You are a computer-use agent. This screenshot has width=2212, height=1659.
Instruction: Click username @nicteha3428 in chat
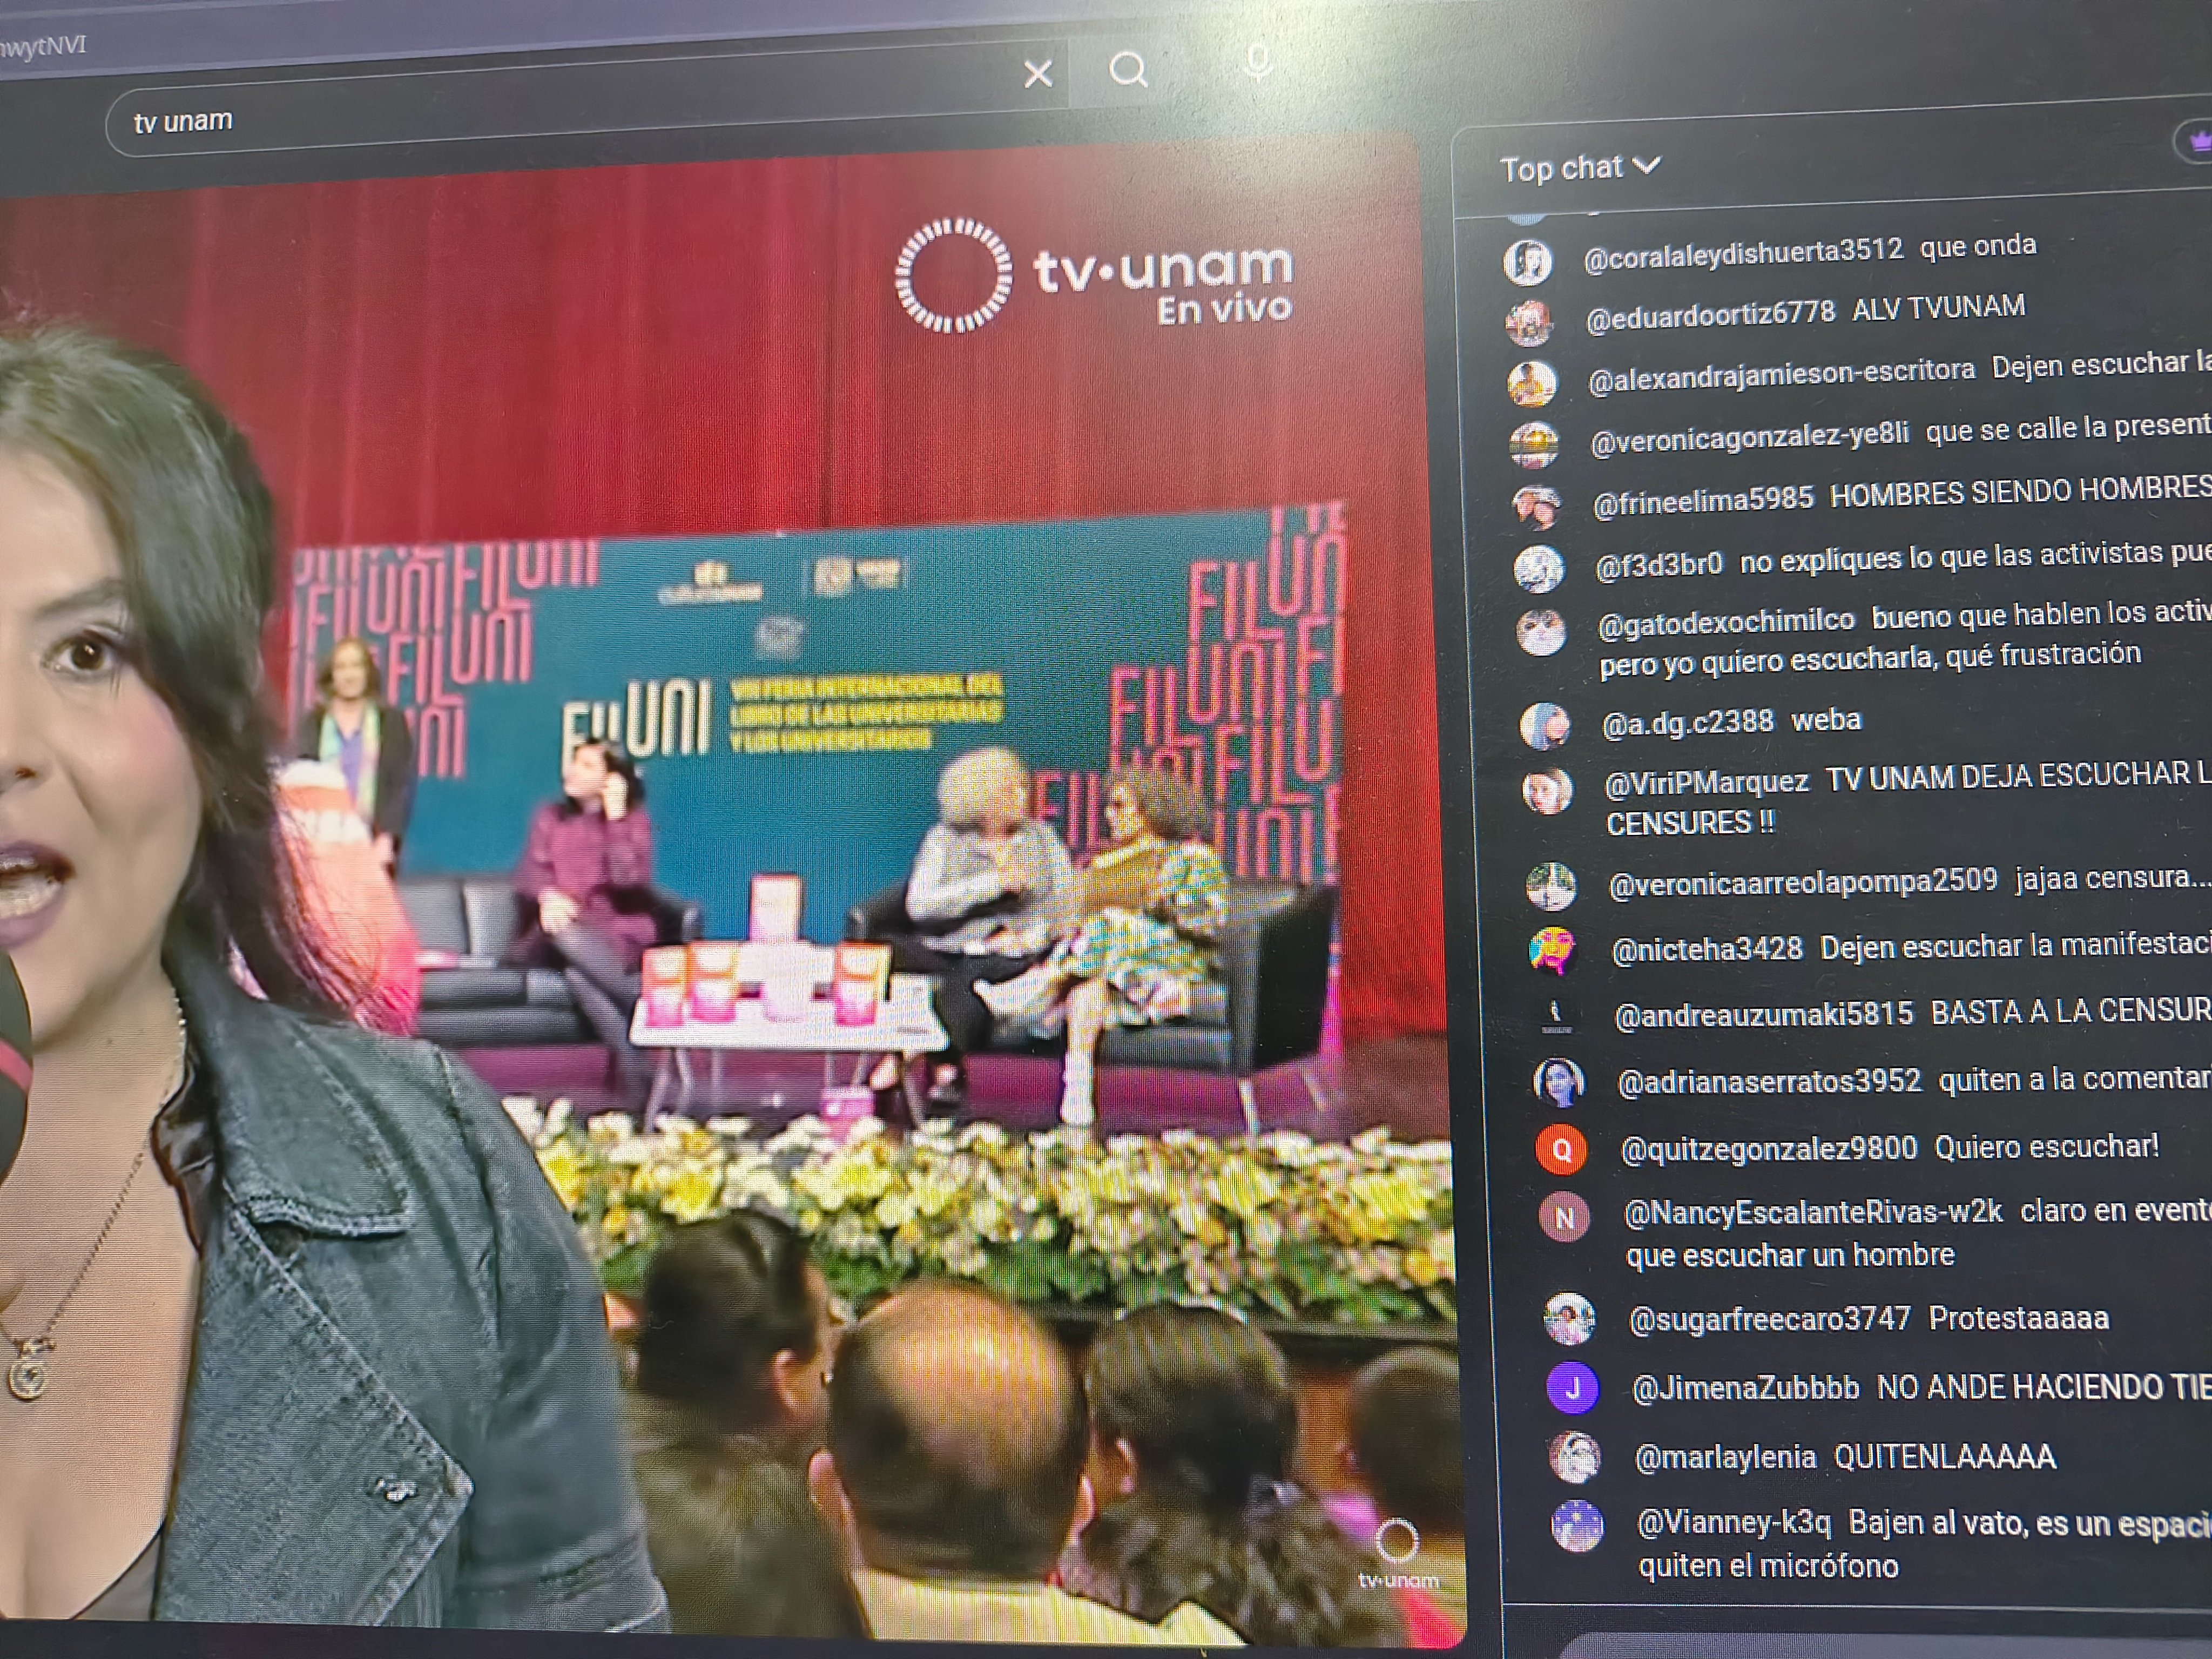[x=1708, y=948]
